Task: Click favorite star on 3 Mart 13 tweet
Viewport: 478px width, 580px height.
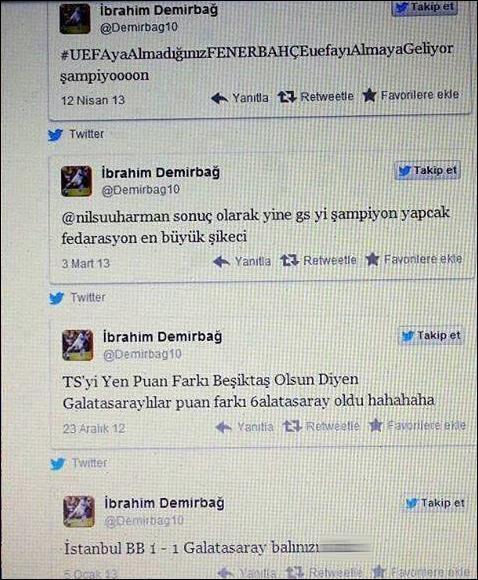Action: pyautogui.click(x=372, y=259)
